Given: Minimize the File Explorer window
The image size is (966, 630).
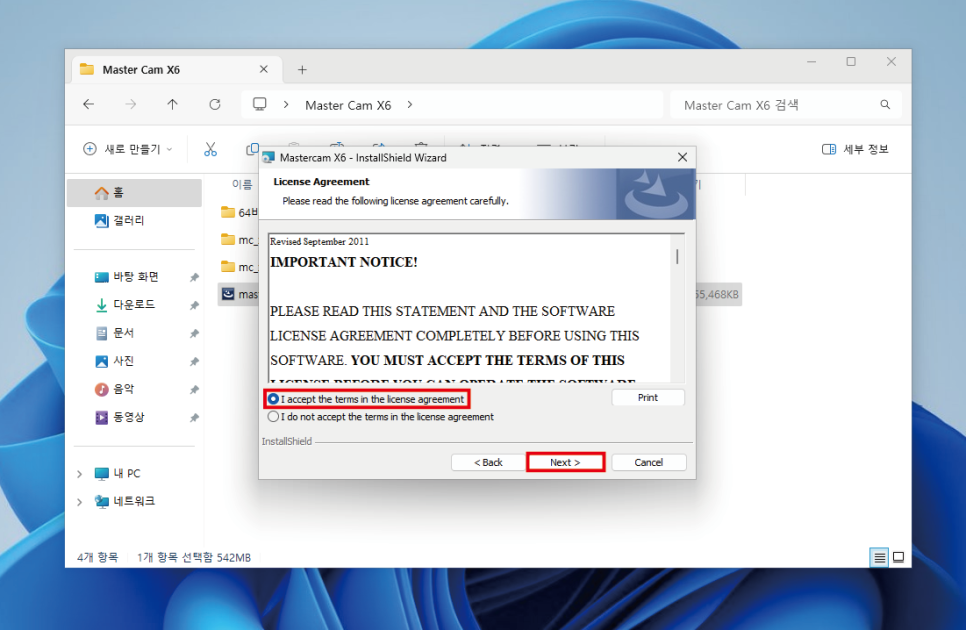Looking at the screenshot, I should click(x=811, y=62).
